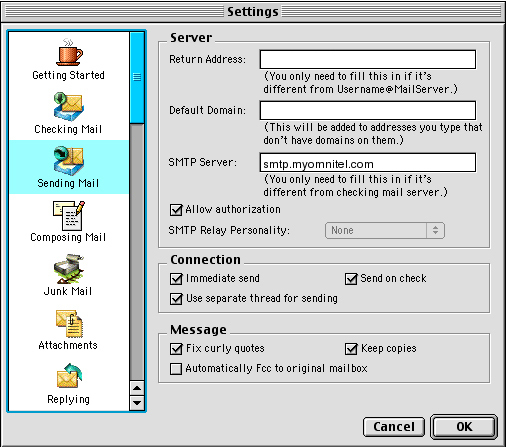Open the Getting Started coffee cup icon
The width and height of the screenshot is (506, 447).
click(x=69, y=52)
